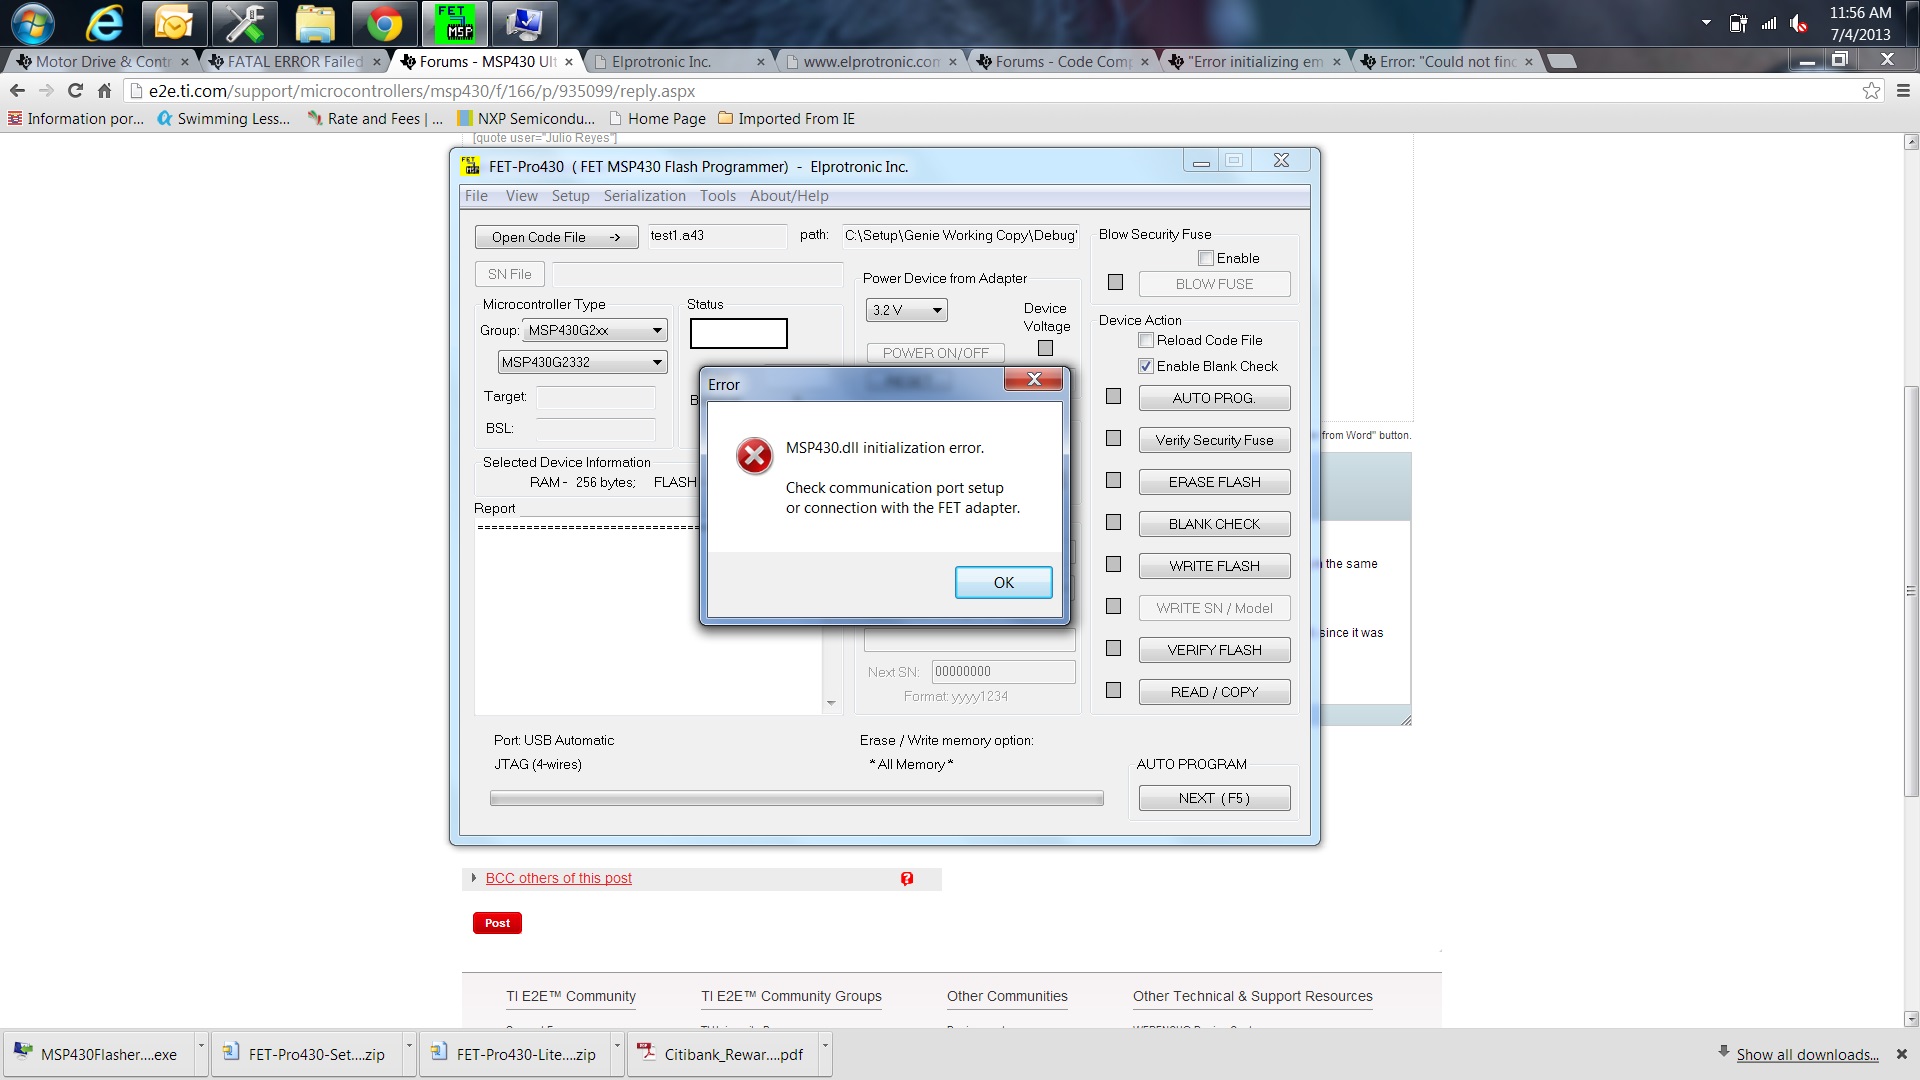
Task: Click OK in the Error dialog
Action: (x=1003, y=582)
